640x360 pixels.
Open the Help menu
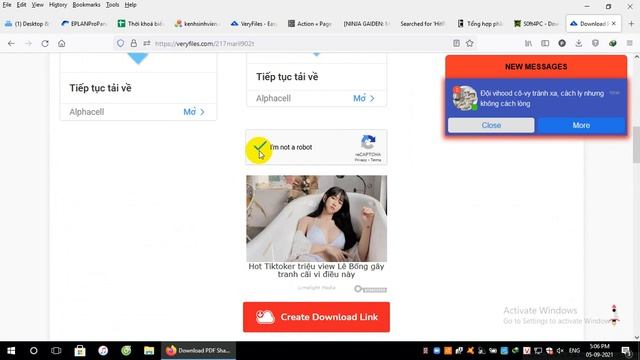pos(131,5)
